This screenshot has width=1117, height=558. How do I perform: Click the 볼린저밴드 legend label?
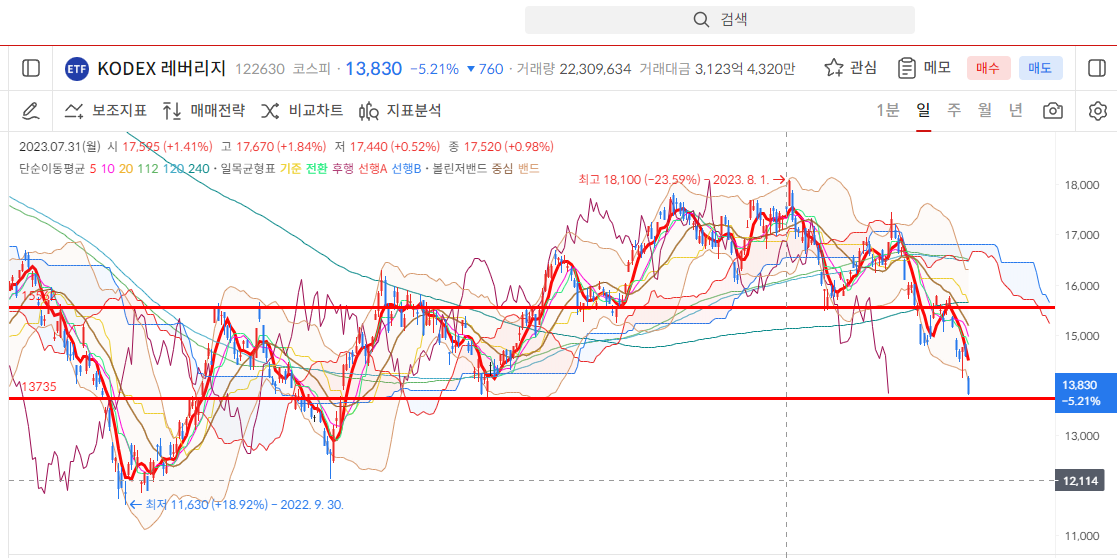pos(457,169)
